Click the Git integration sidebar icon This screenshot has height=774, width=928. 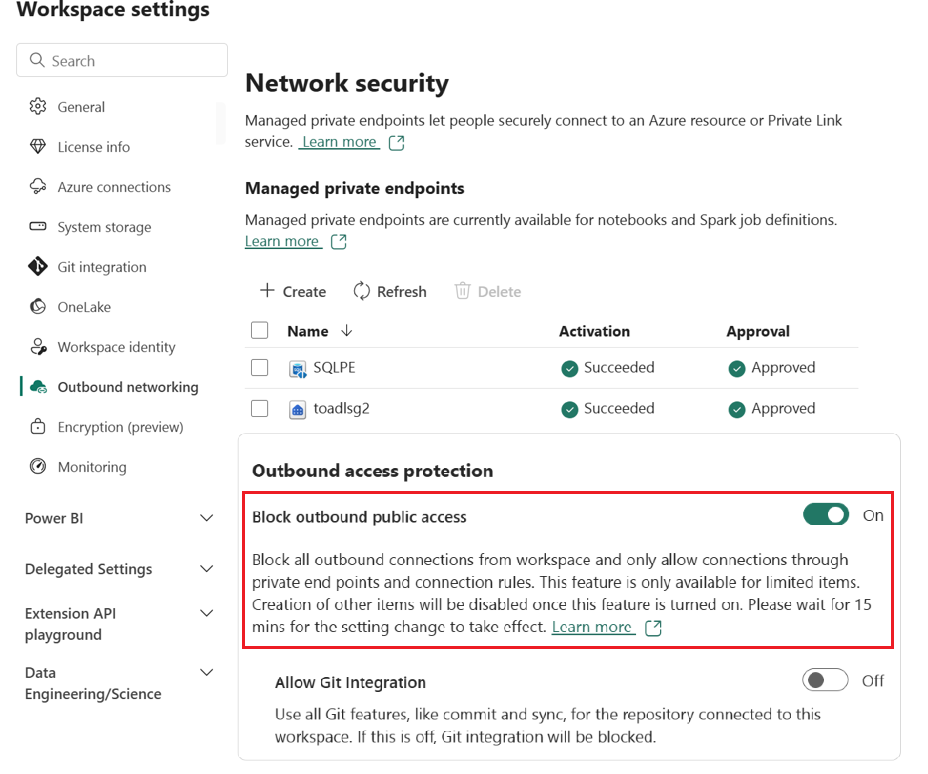[x=38, y=267]
